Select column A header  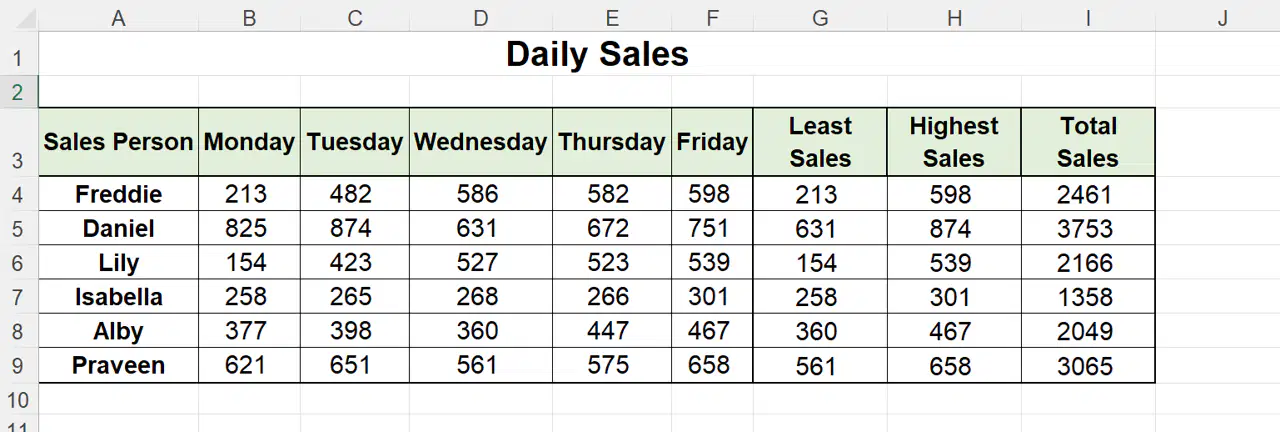click(118, 16)
